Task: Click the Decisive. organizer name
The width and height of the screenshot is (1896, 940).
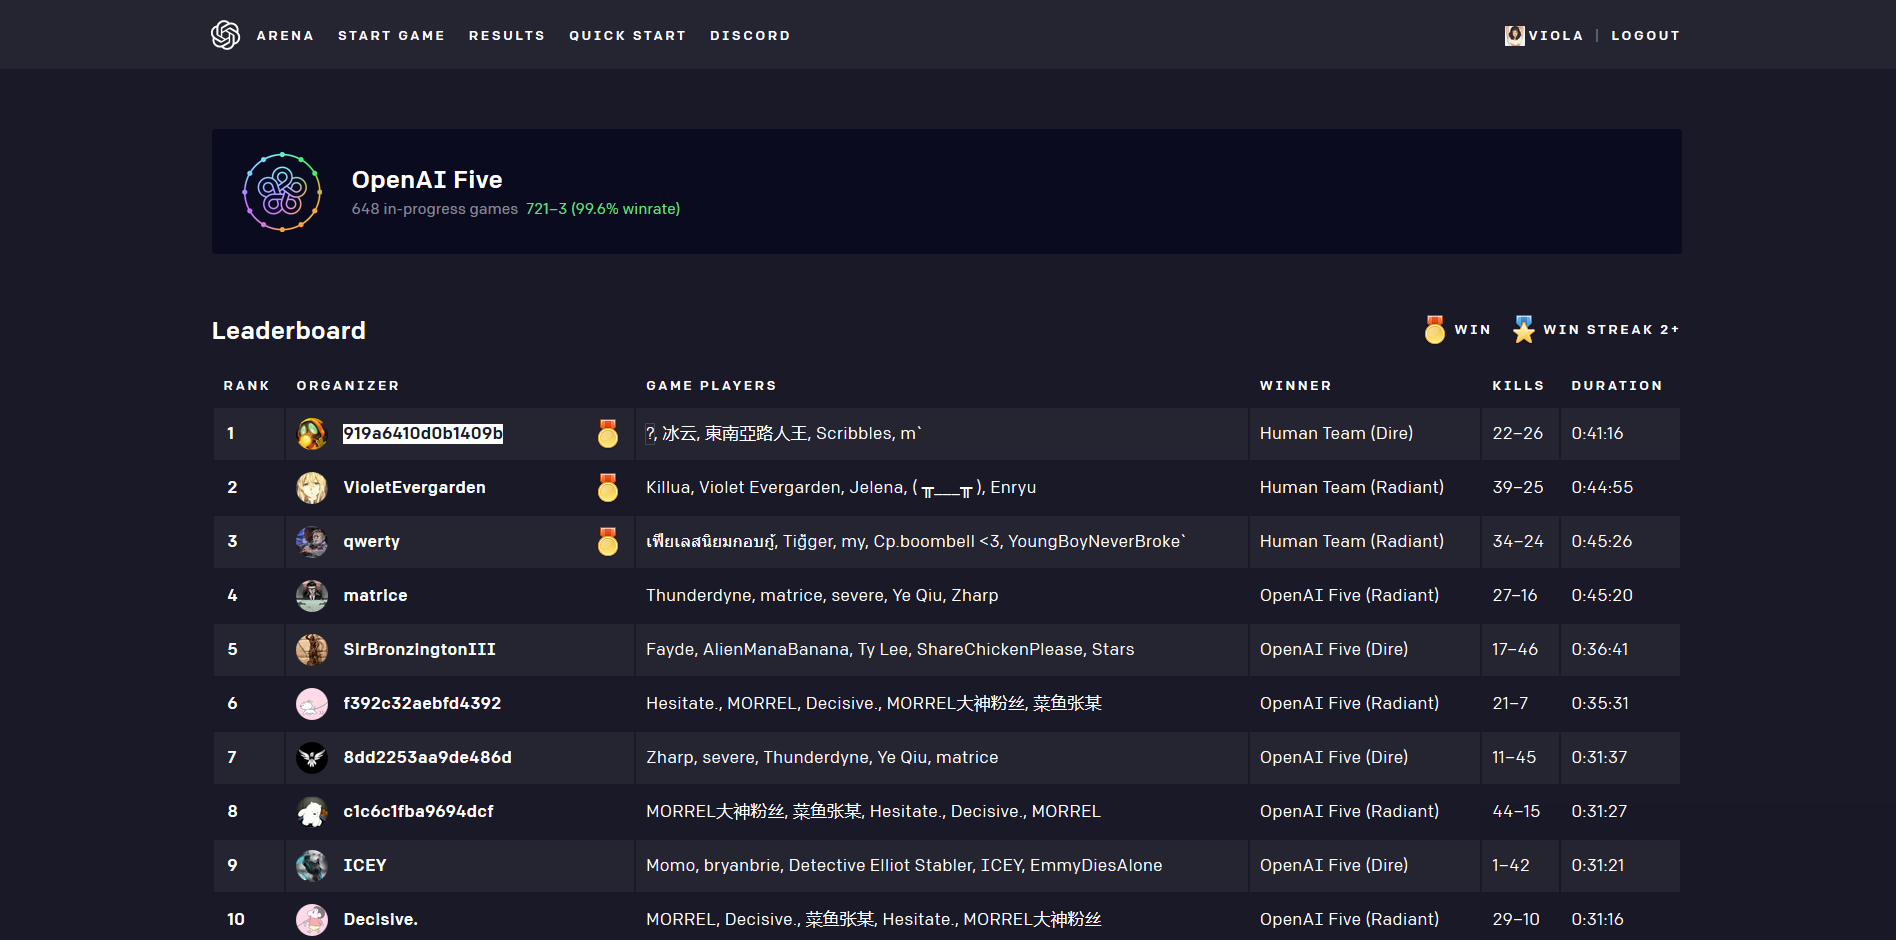Action: tap(380, 920)
